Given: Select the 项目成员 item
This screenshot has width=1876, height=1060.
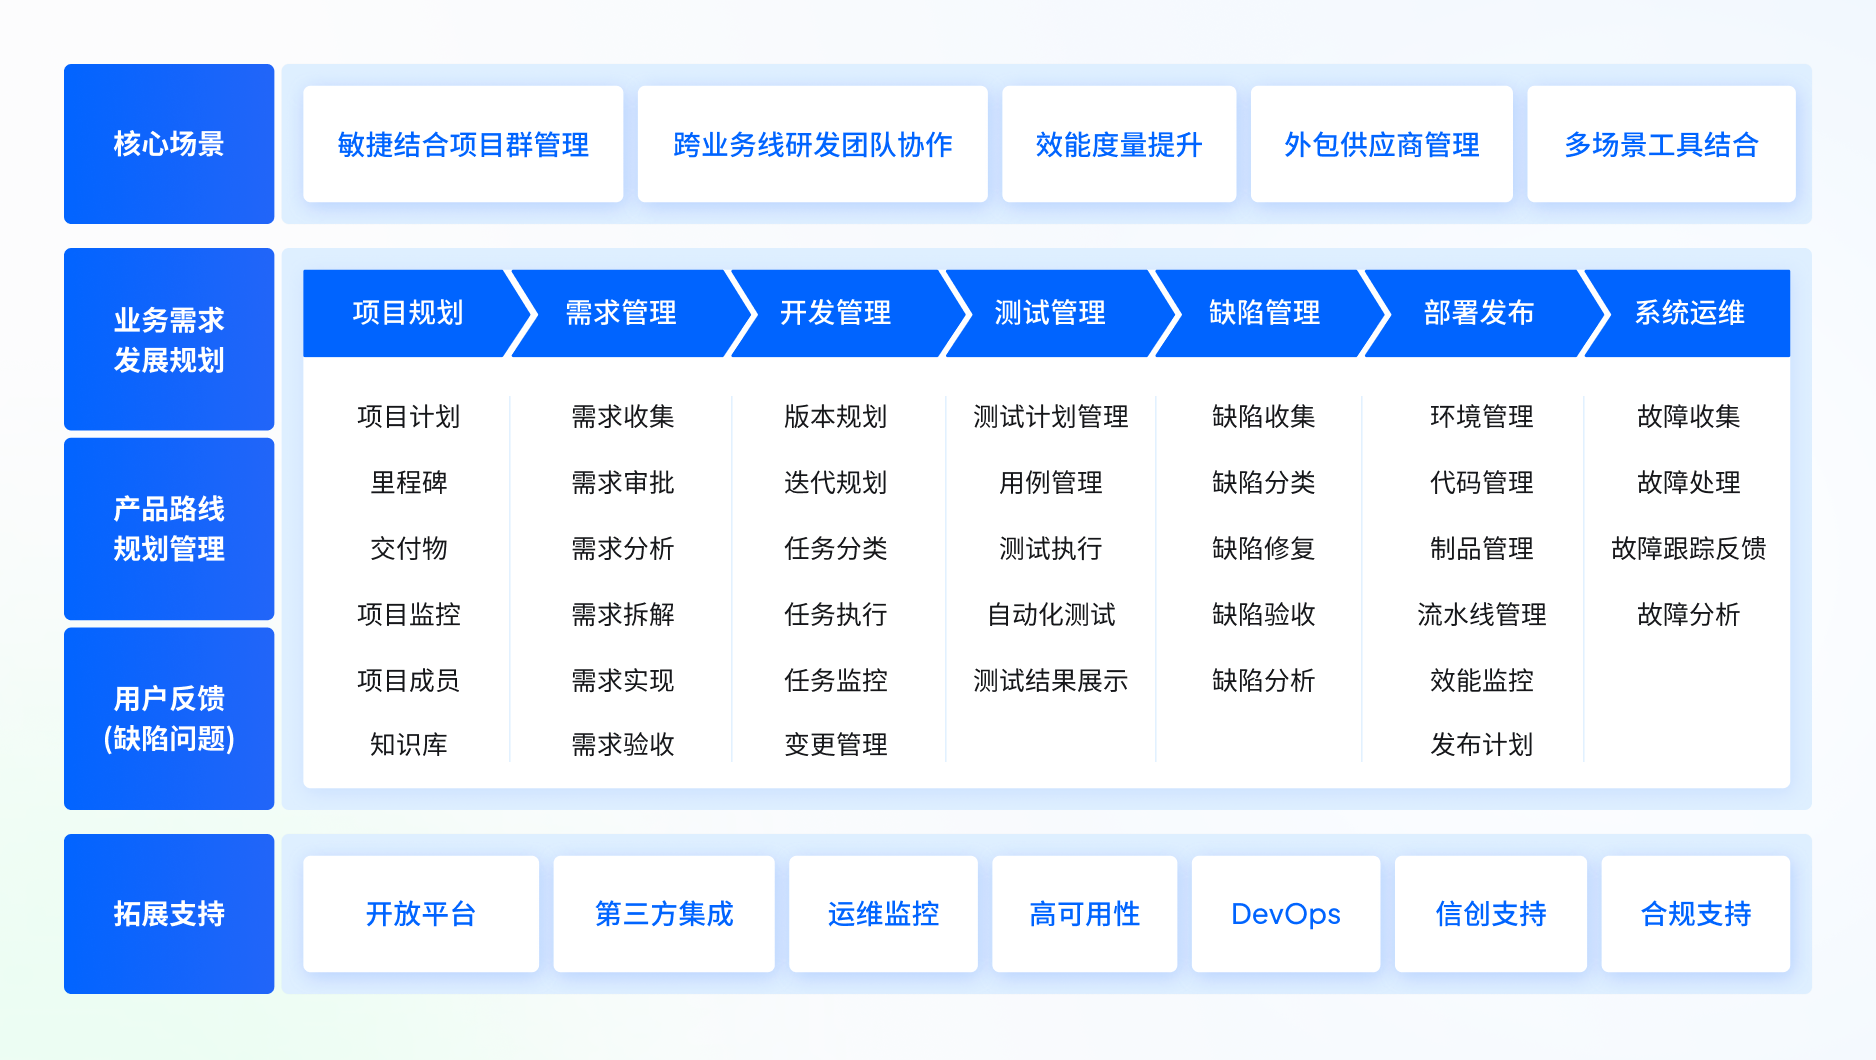Looking at the screenshot, I should tap(408, 680).
